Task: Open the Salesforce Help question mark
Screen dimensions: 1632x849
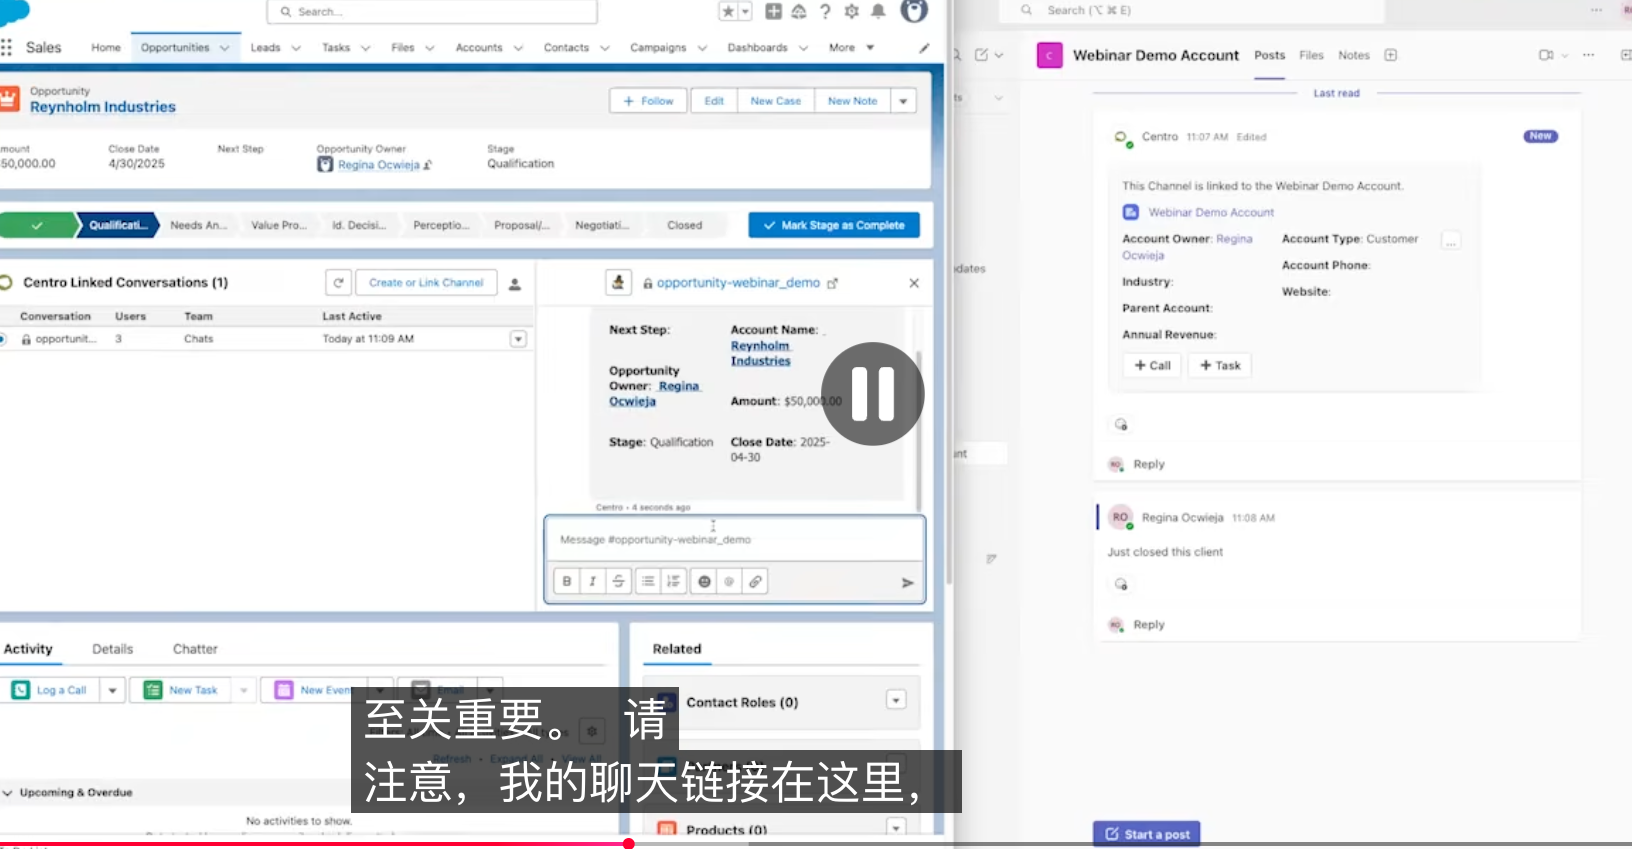Action: 825,11
